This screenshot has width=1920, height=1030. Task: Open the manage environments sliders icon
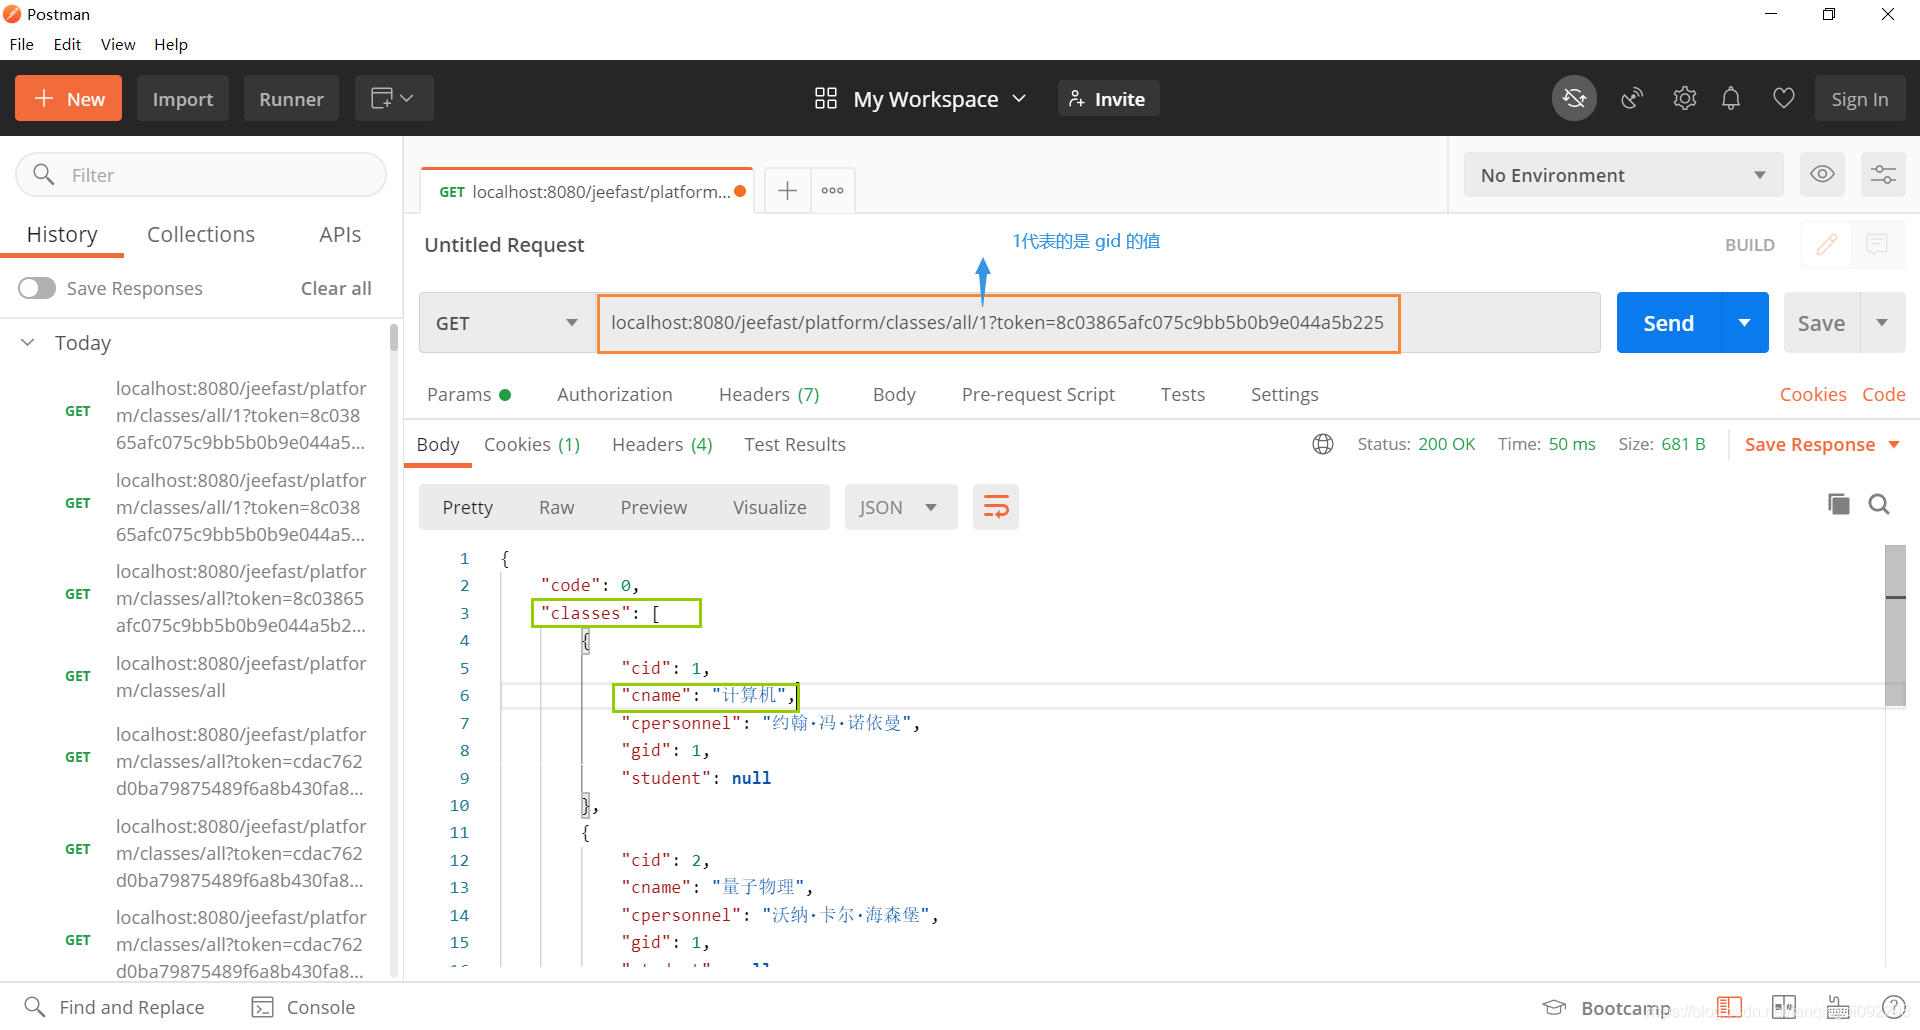(x=1883, y=174)
